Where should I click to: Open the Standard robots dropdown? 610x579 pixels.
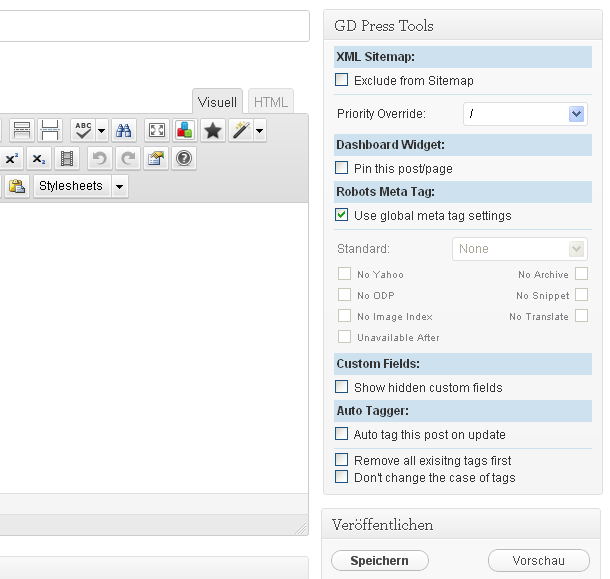pyautogui.click(x=520, y=249)
